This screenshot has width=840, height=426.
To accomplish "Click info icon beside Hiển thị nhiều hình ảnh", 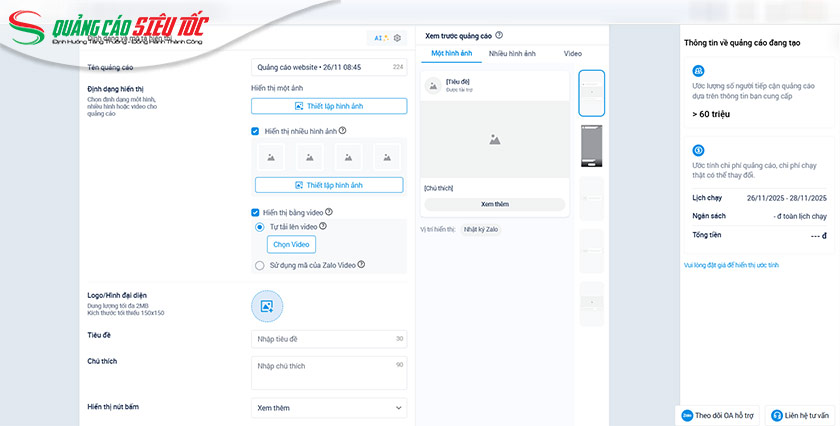I will click(343, 131).
